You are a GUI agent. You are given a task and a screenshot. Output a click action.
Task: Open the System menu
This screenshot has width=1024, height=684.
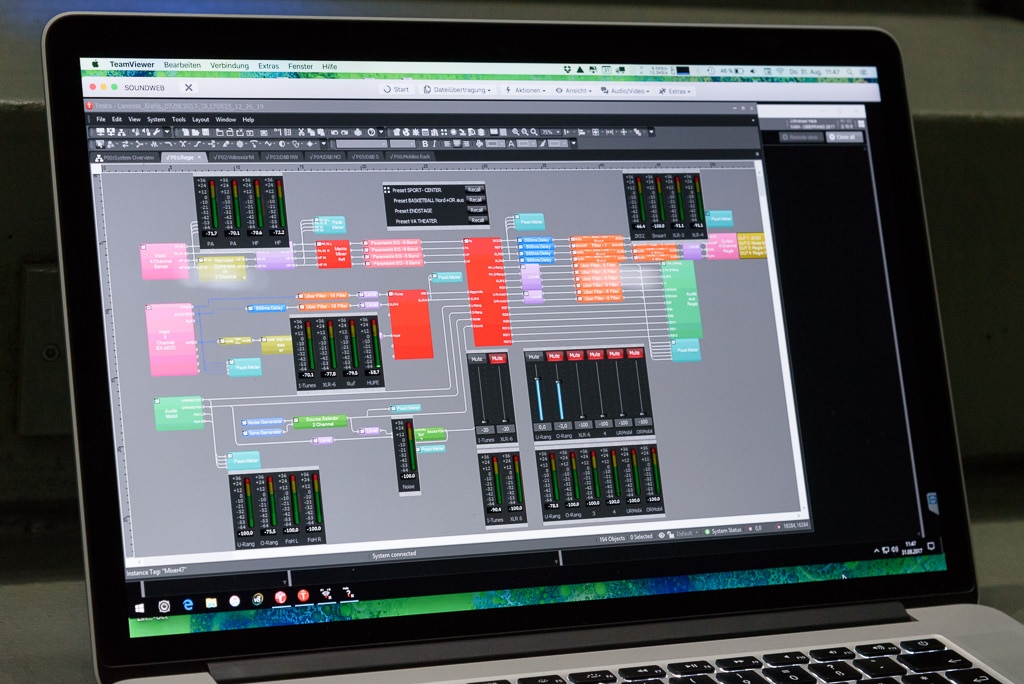[x=156, y=119]
